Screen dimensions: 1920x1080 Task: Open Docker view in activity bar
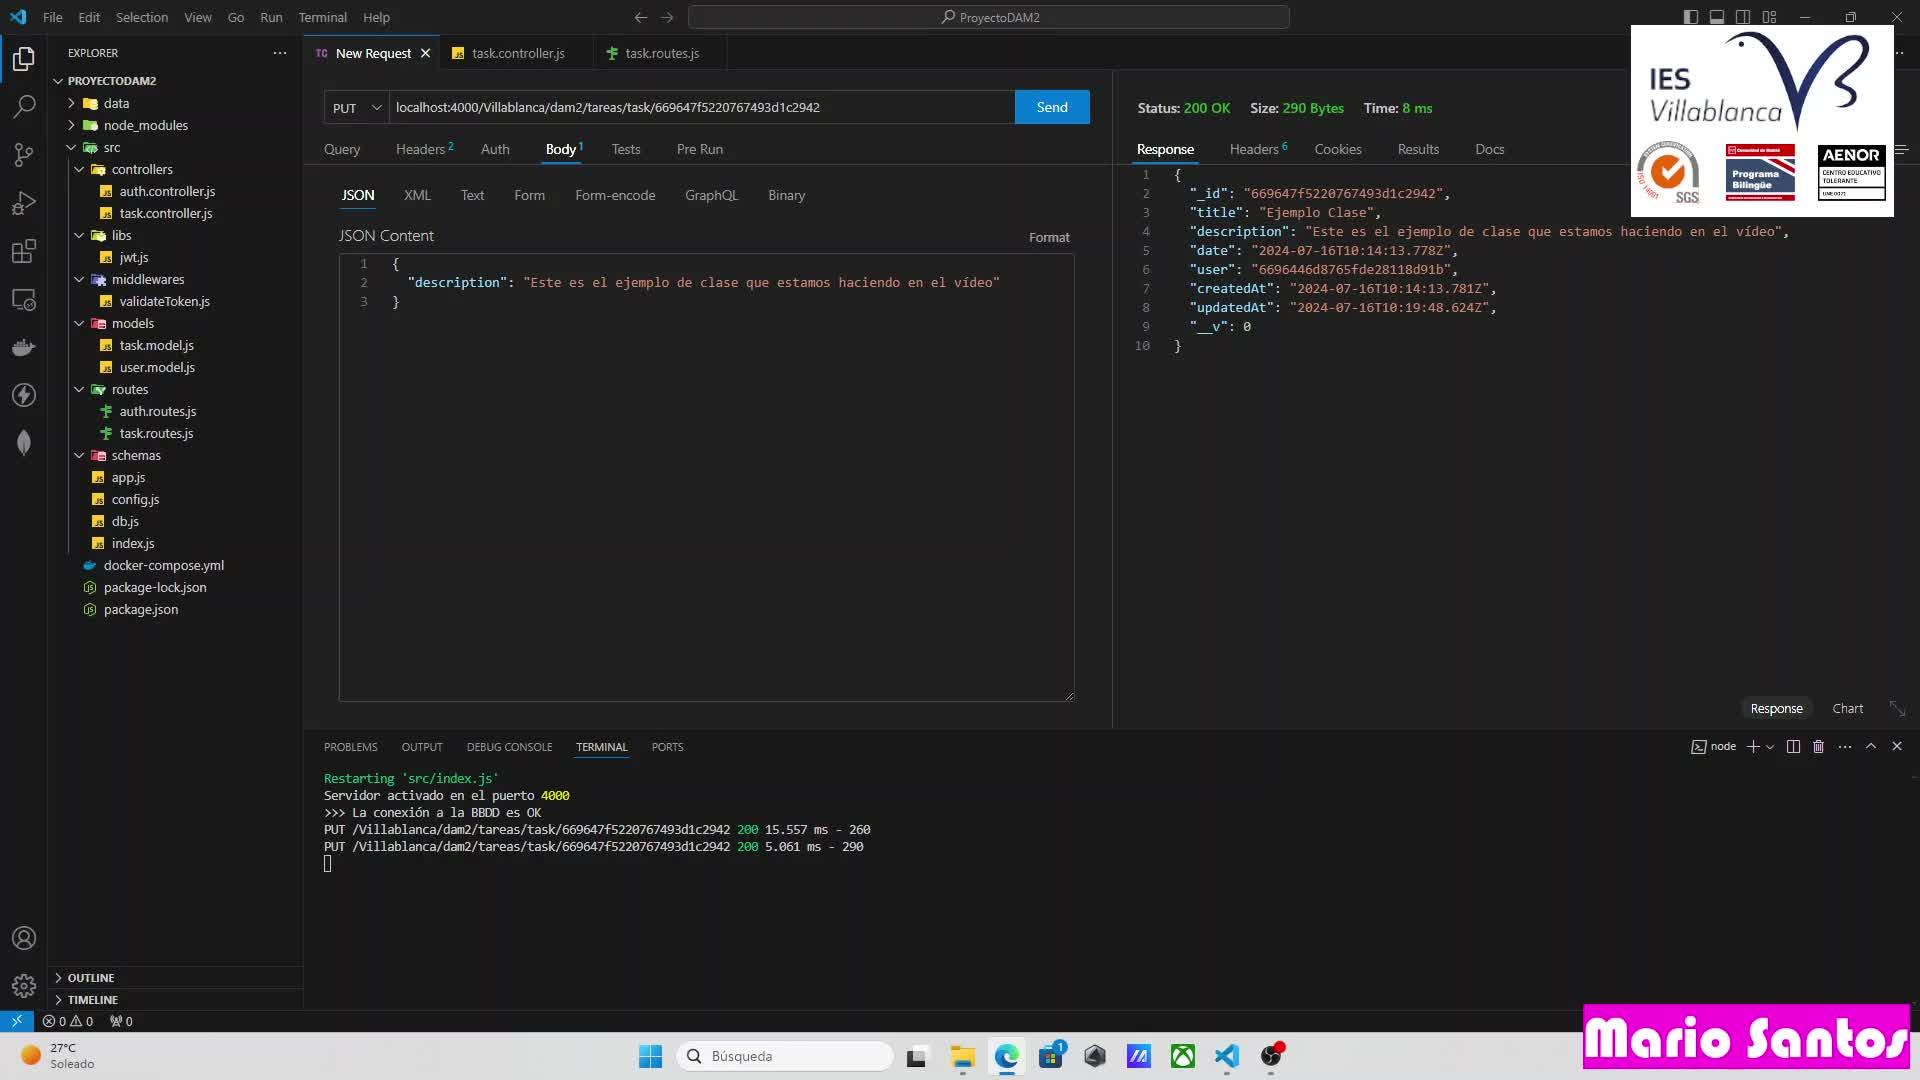pyautogui.click(x=24, y=347)
